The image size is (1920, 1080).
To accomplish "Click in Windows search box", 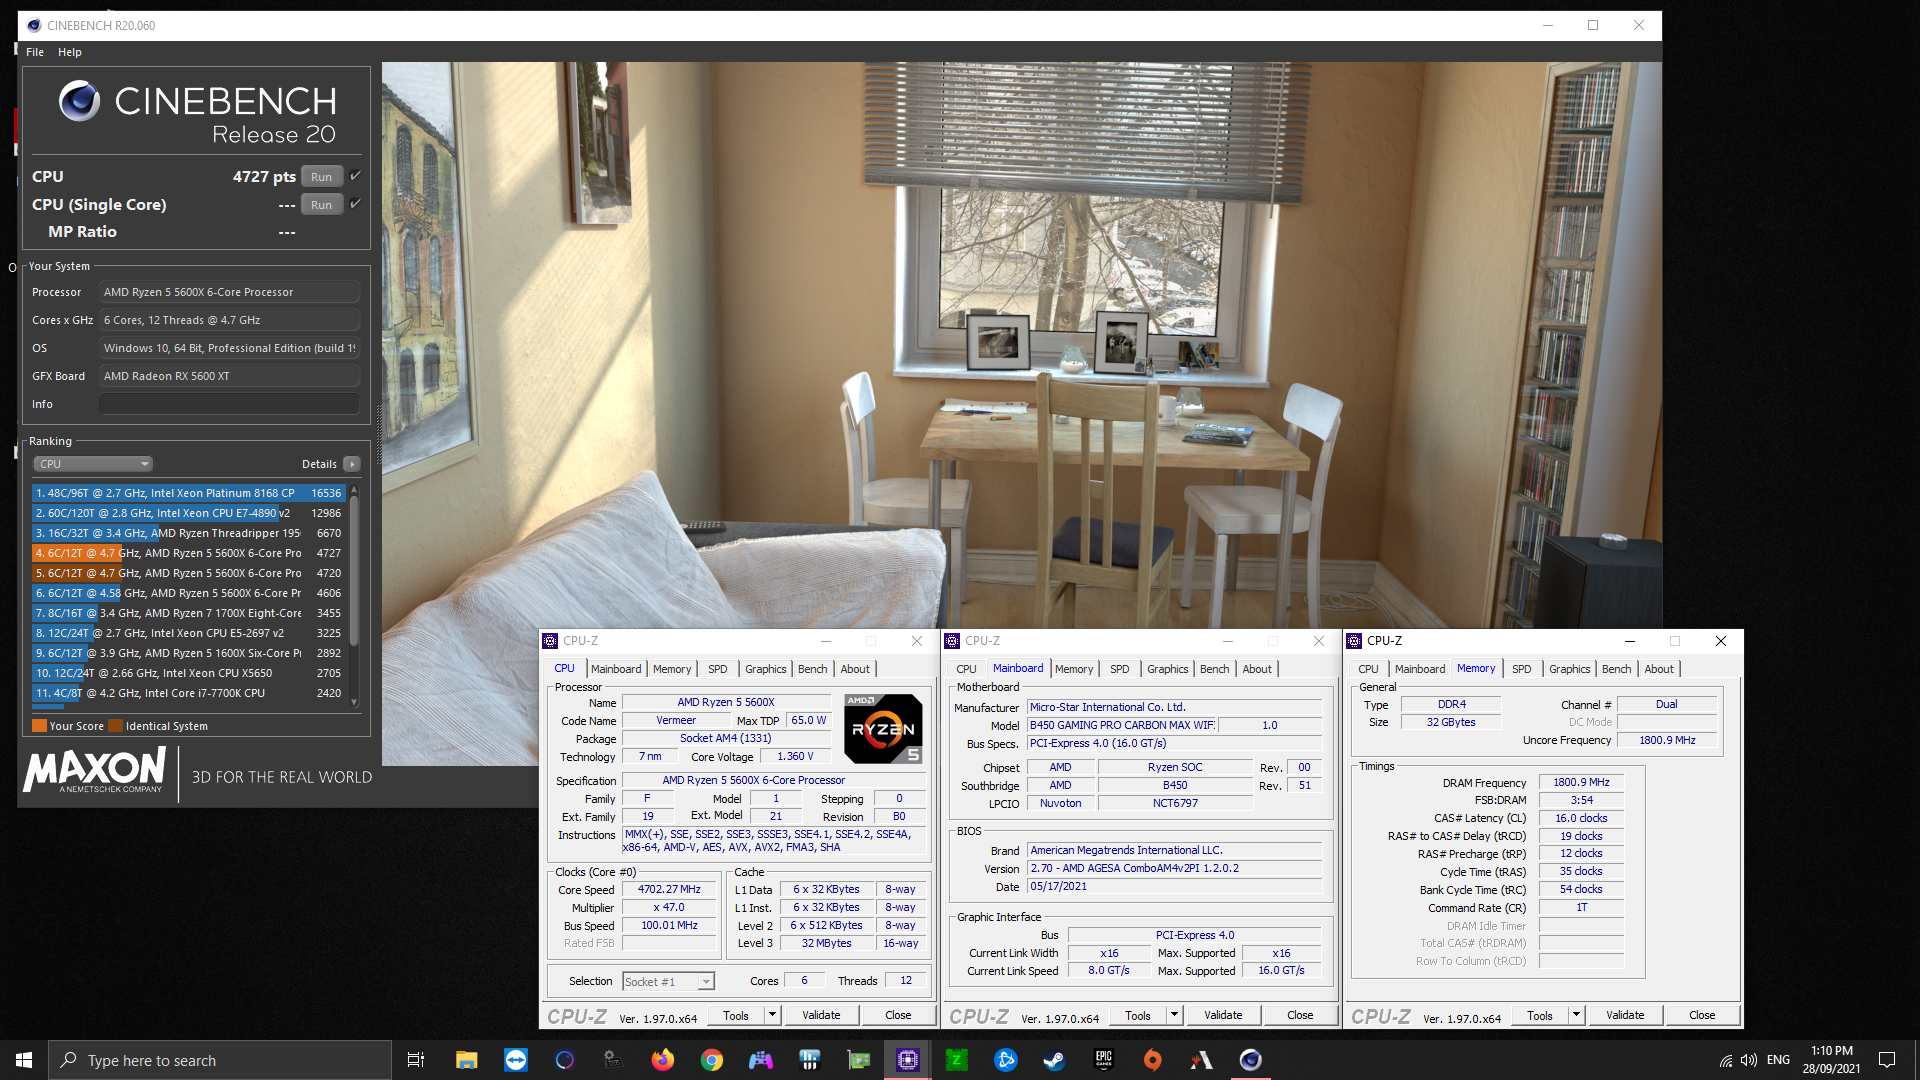I will pyautogui.click(x=220, y=1060).
